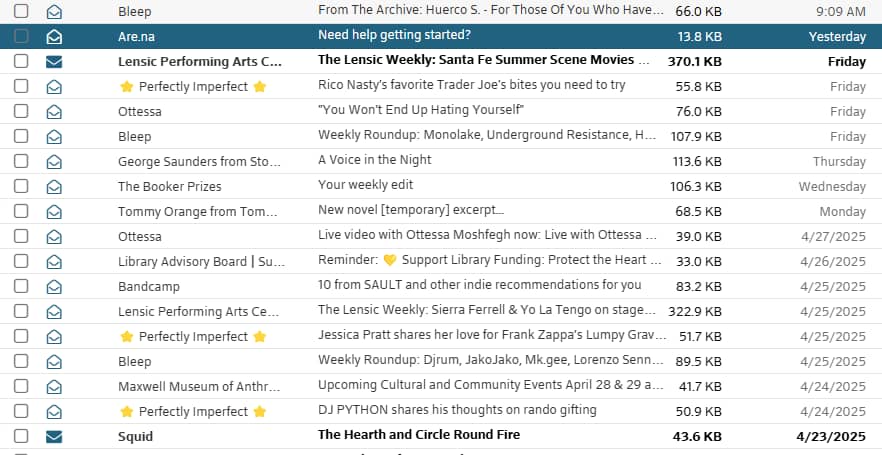The height and width of the screenshot is (455, 882).
Task: Mark George Saunders email via its envelope icon
Action: point(54,162)
